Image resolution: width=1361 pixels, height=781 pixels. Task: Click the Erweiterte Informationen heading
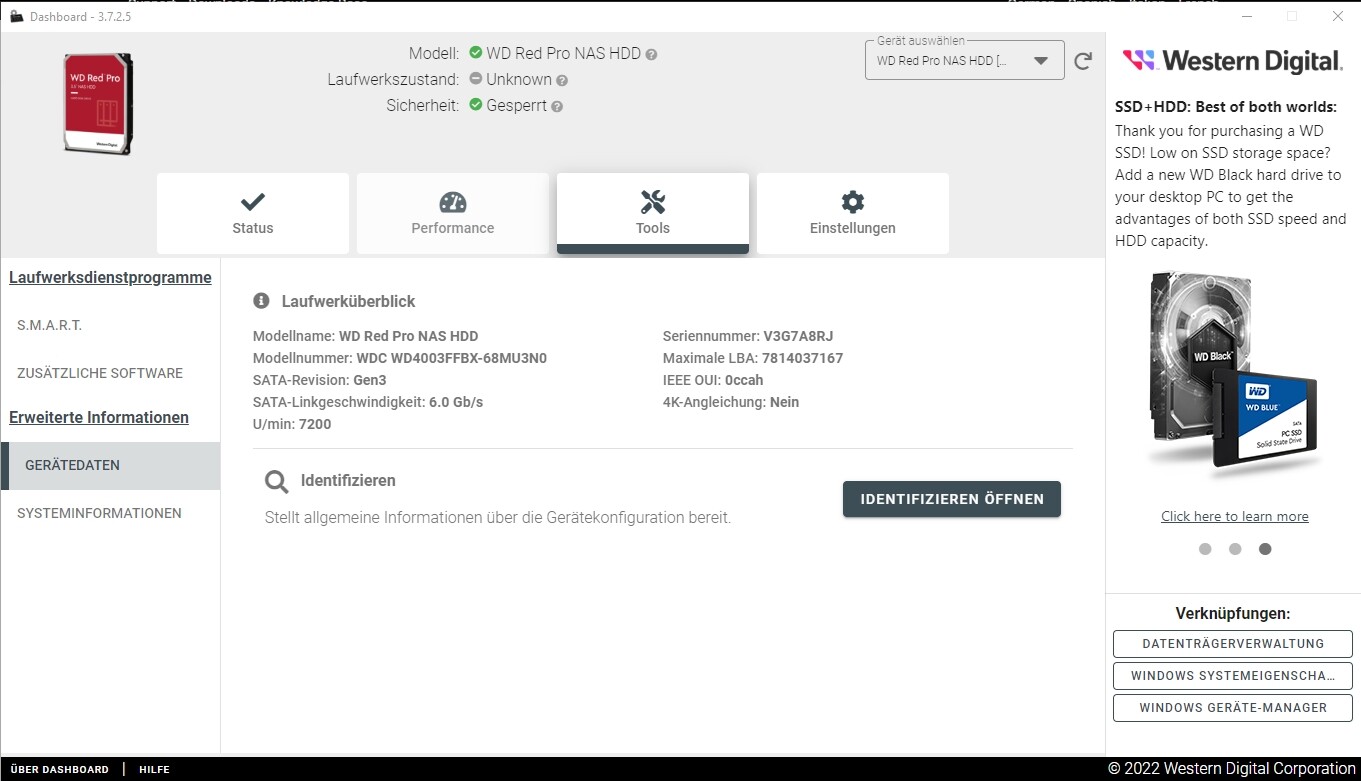coord(99,418)
